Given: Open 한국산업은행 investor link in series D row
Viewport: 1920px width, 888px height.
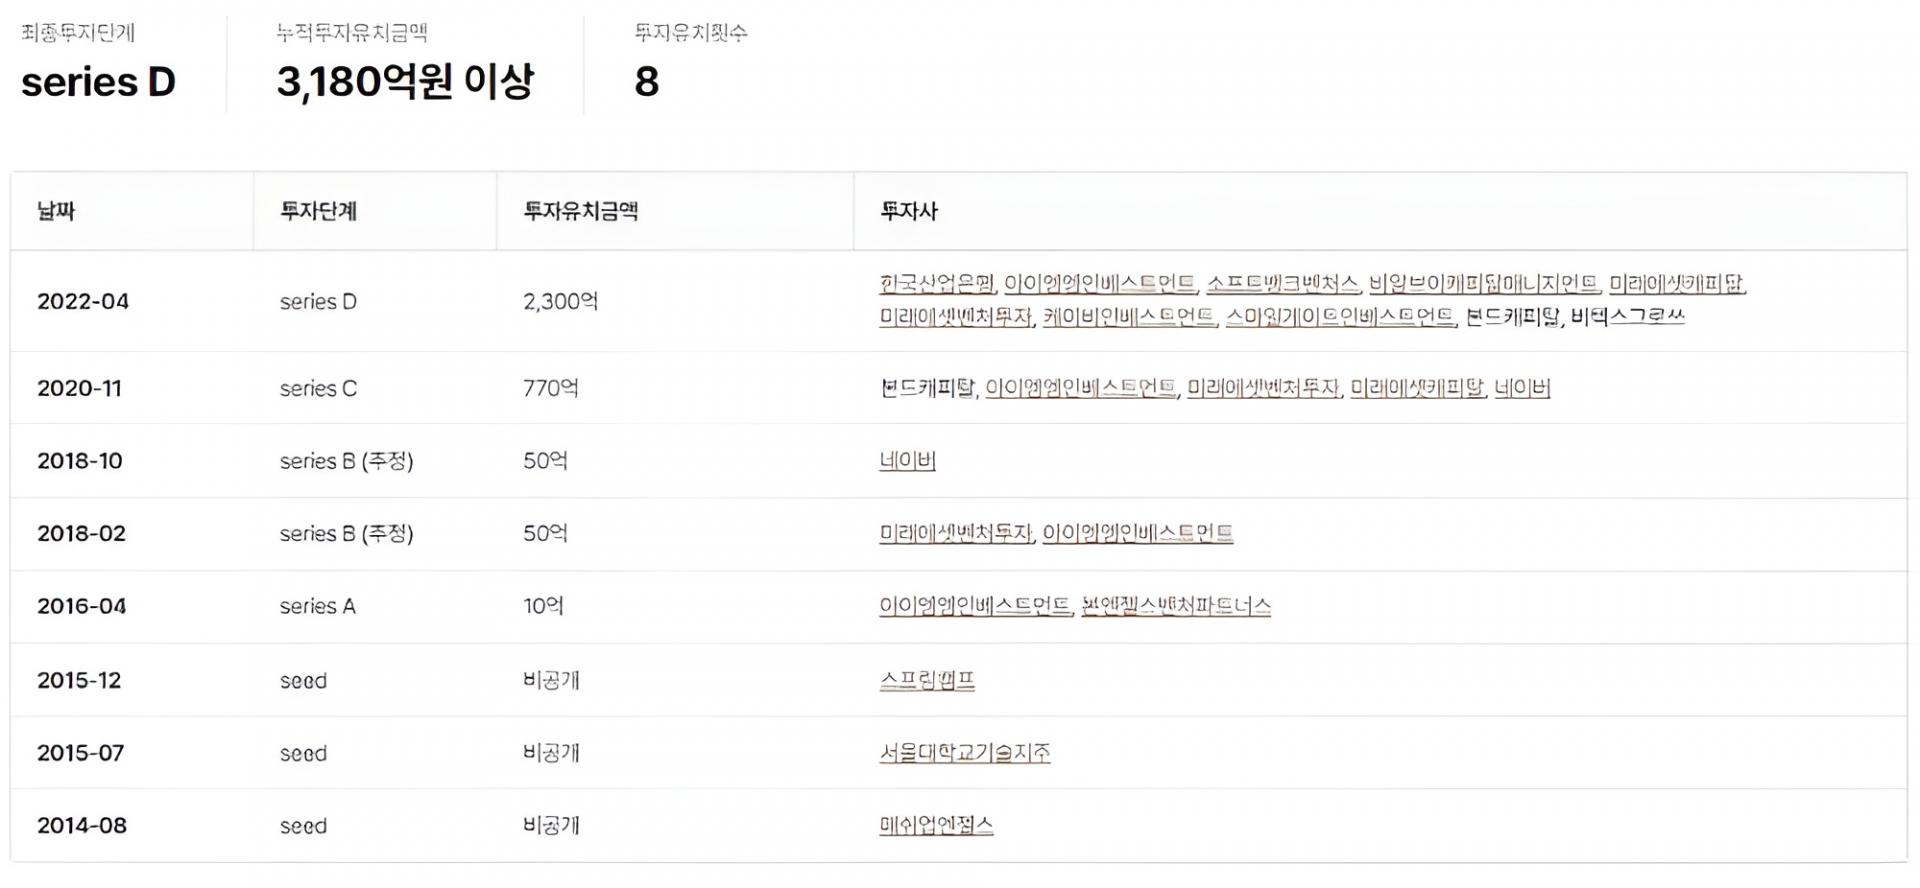Looking at the screenshot, I should [x=937, y=284].
